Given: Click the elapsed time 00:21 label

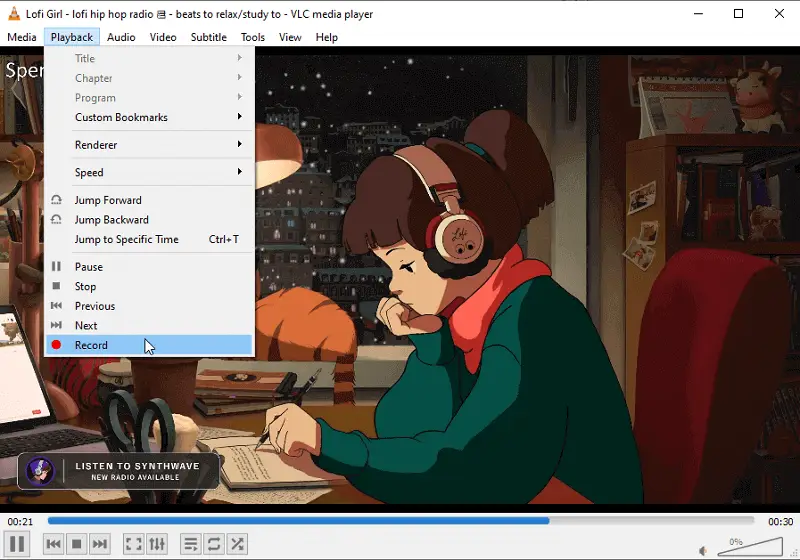Looking at the screenshot, I should [20, 522].
